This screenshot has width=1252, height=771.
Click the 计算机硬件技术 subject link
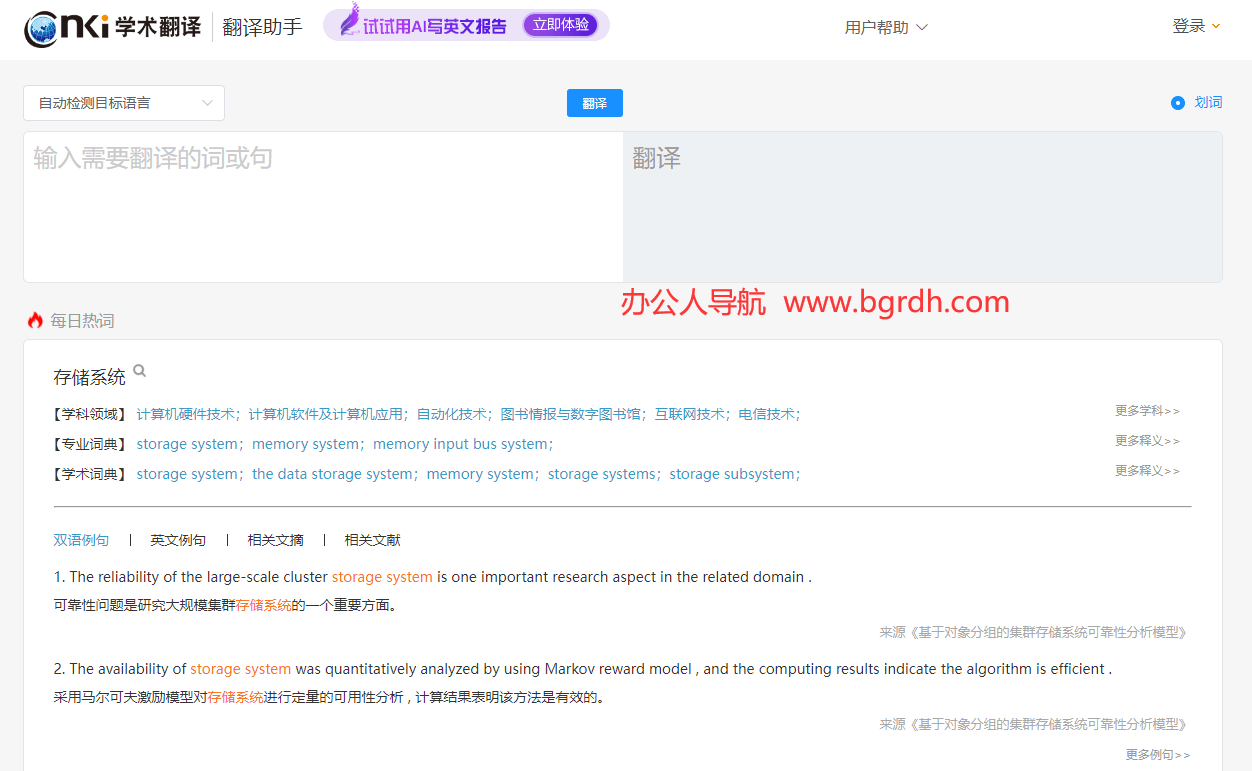click(186, 414)
